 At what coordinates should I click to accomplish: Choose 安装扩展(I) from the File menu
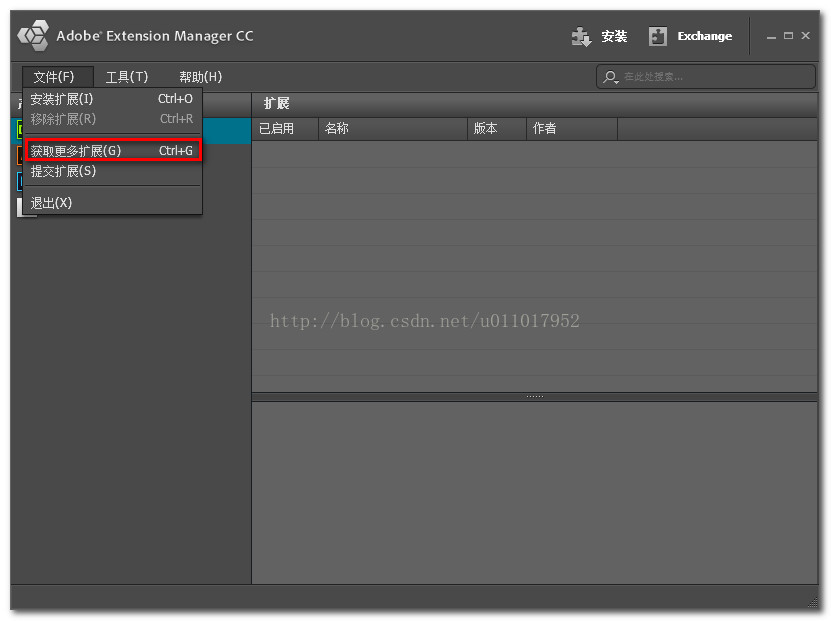tap(112, 99)
